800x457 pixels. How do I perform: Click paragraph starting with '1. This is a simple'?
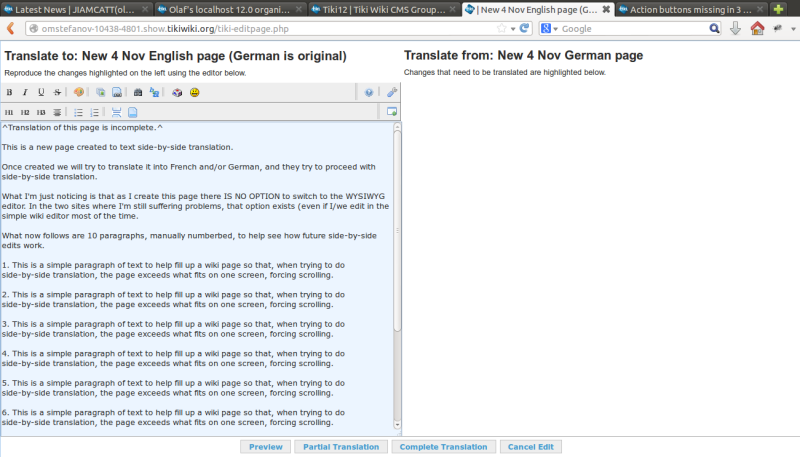(x=173, y=270)
